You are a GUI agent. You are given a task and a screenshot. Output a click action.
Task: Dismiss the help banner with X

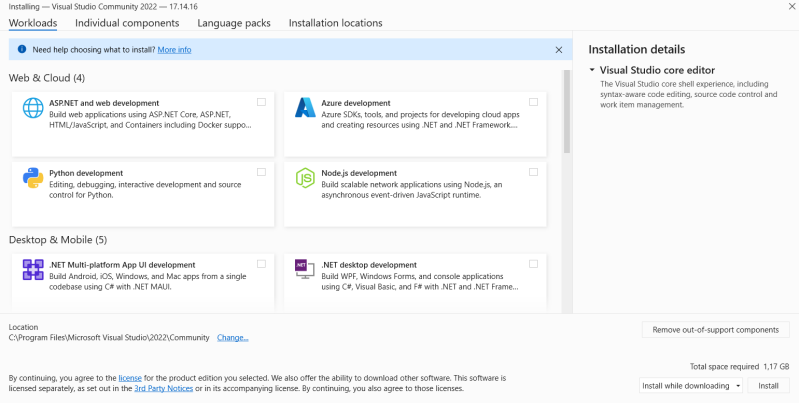pyautogui.click(x=558, y=49)
